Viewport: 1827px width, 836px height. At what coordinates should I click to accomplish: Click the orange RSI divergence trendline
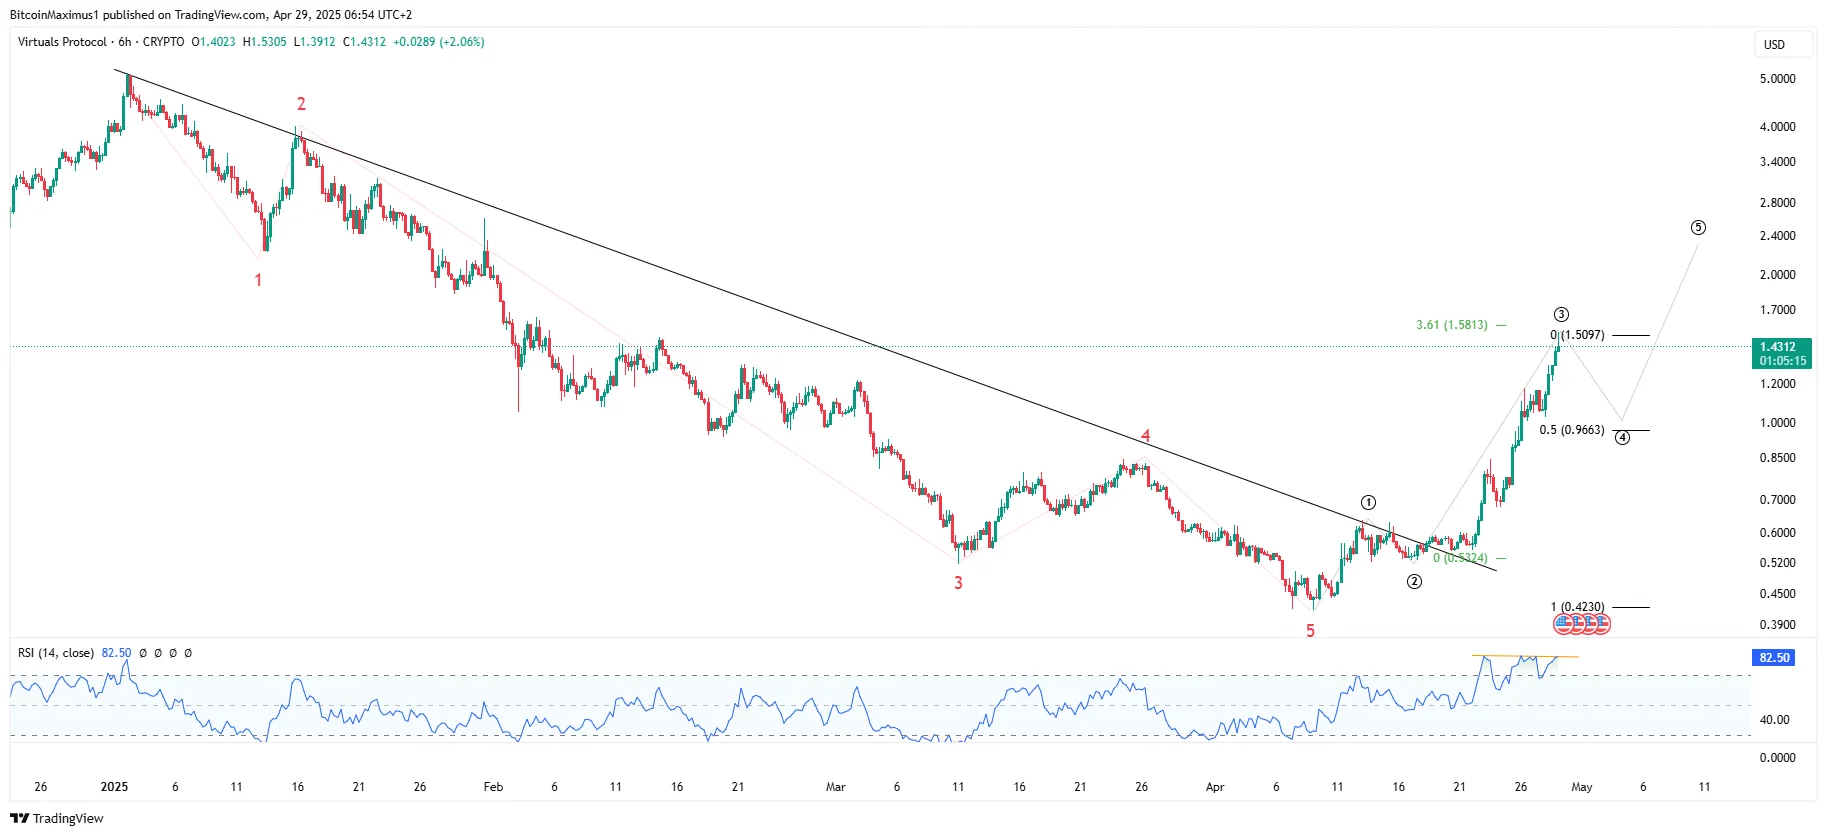(1525, 656)
